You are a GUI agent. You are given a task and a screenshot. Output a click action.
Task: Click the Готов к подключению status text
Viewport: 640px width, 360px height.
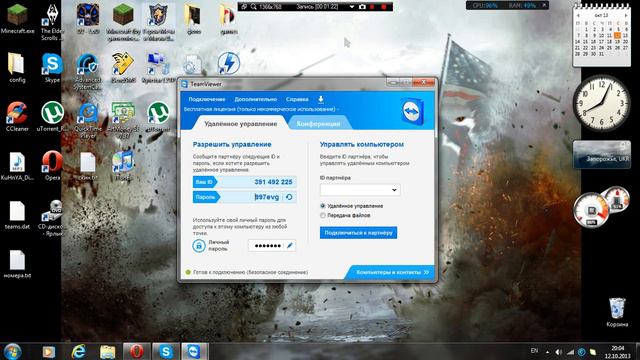[x=251, y=272]
